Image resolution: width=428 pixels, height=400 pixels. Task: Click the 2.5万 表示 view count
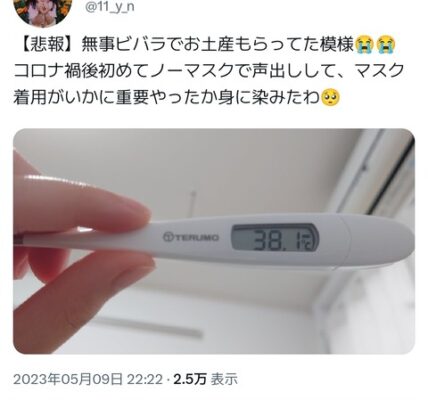(x=206, y=380)
